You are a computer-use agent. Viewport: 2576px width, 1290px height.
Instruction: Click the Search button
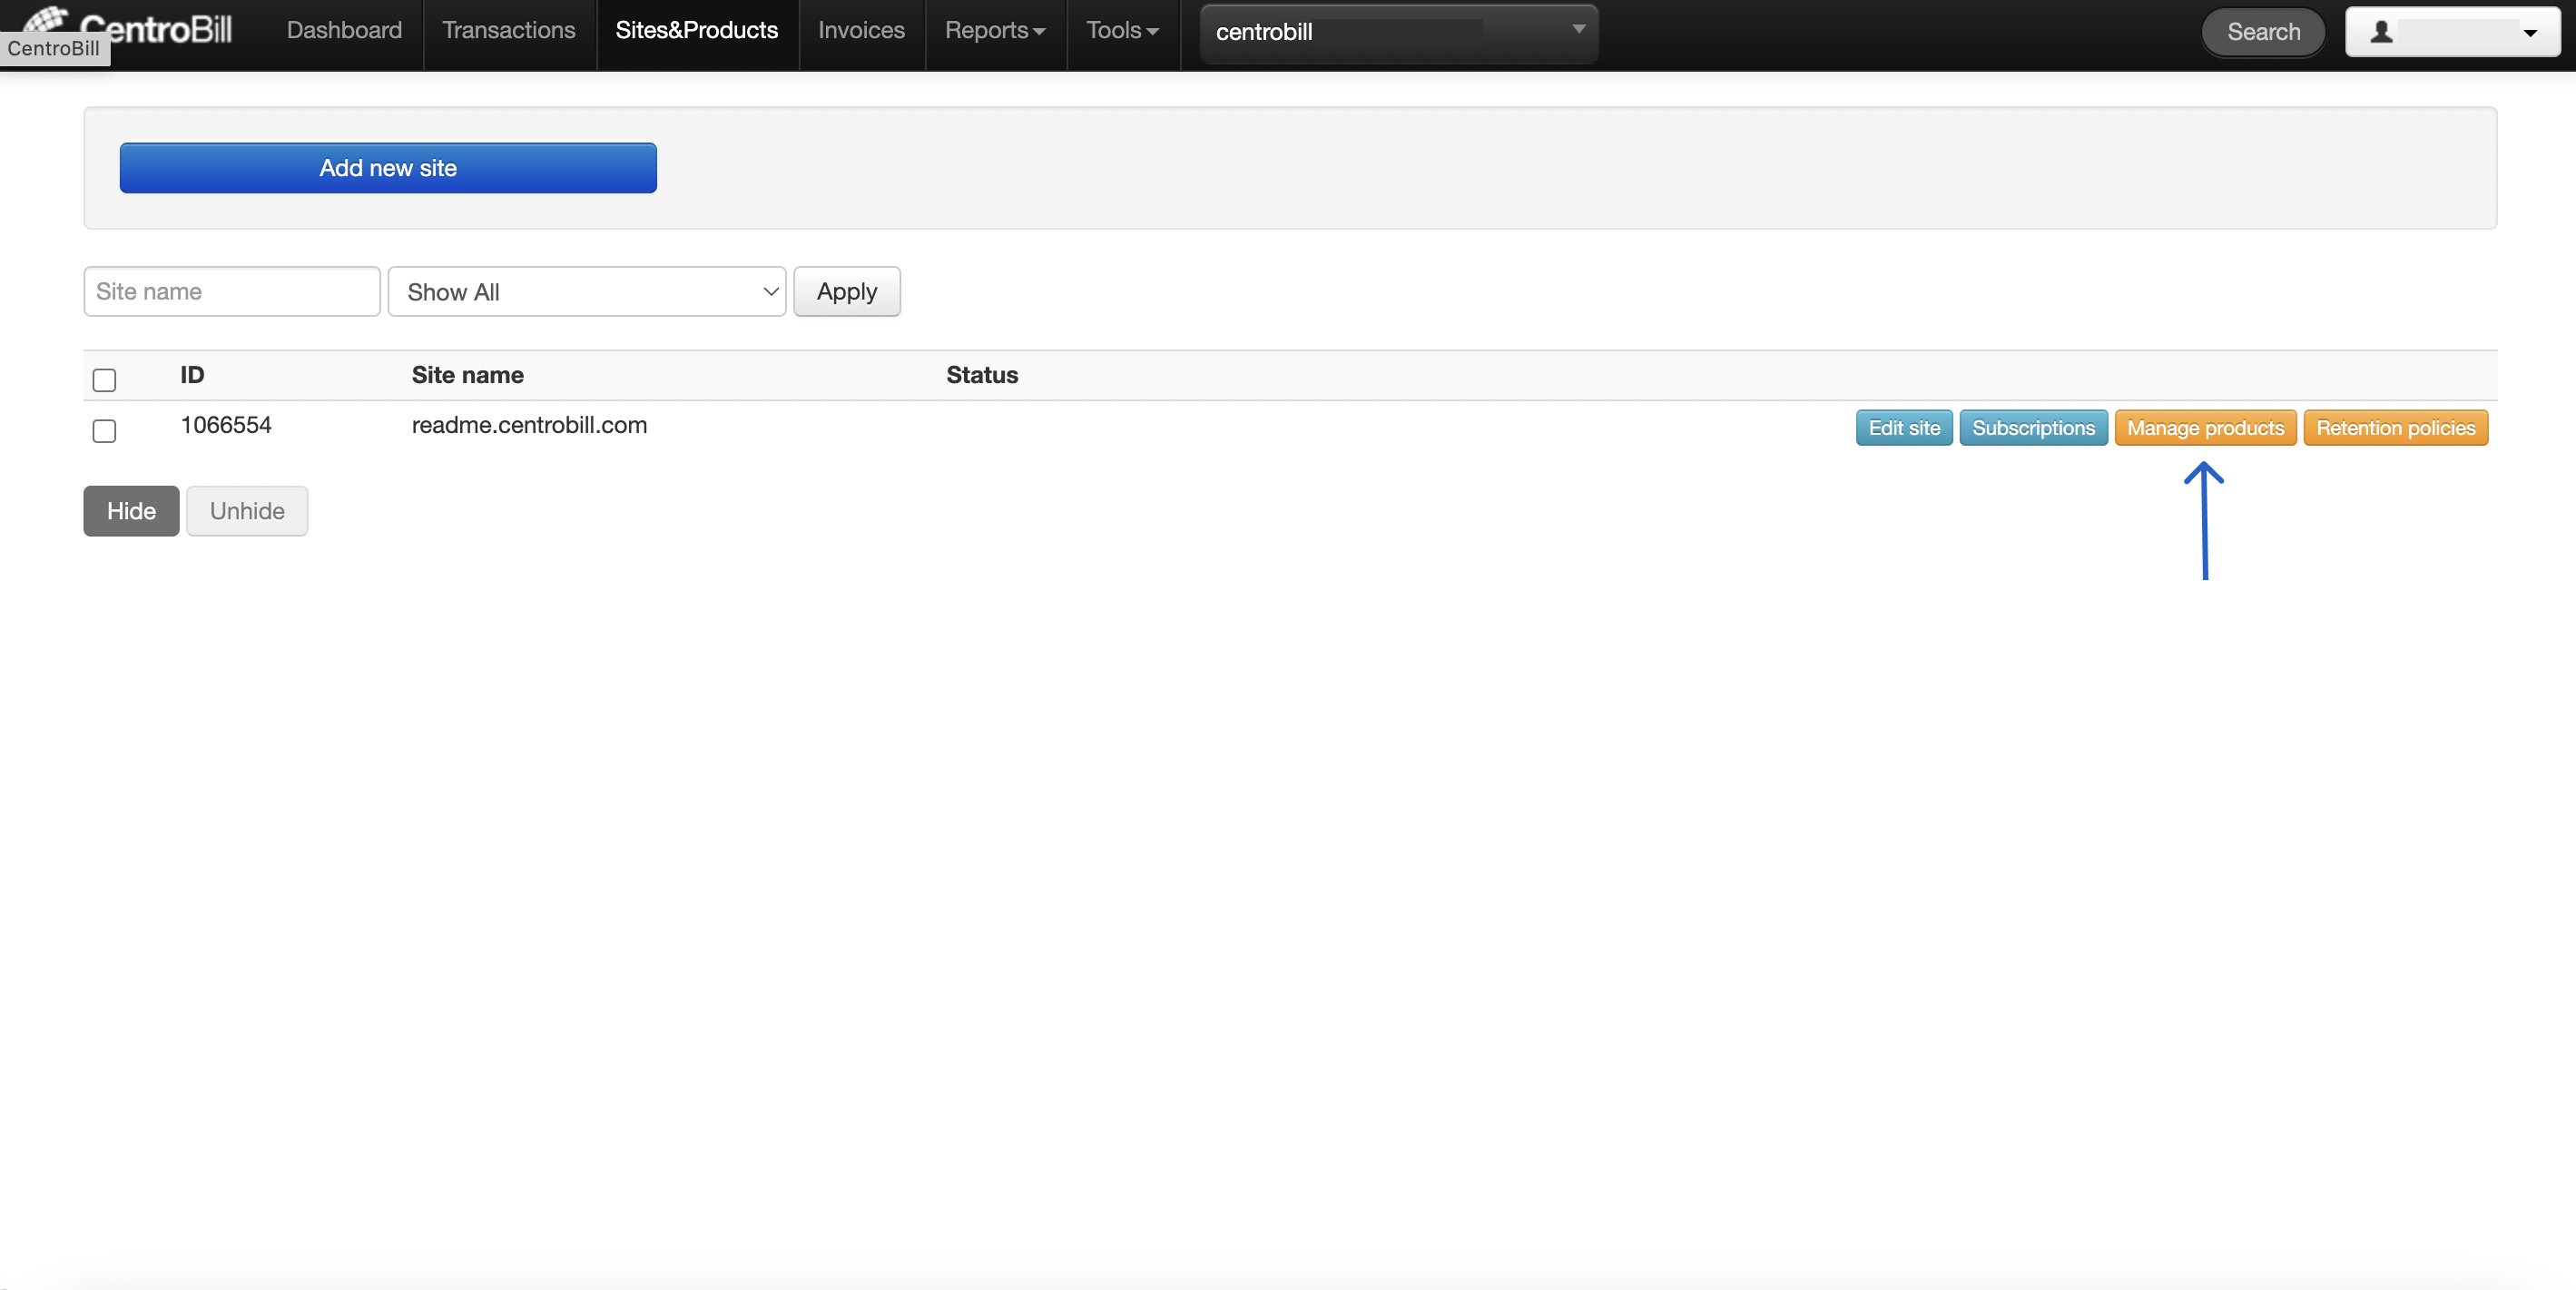[x=2263, y=32]
